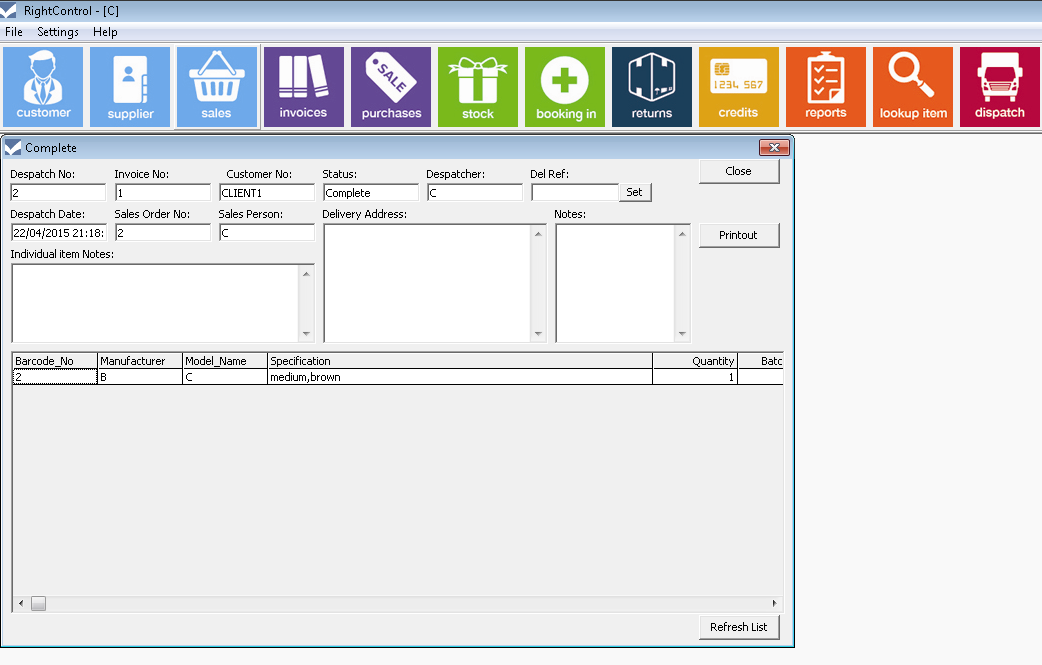The height and width of the screenshot is (665, 1042).
Task: Click into the Del Ref input field
Action: click(574, 193)
